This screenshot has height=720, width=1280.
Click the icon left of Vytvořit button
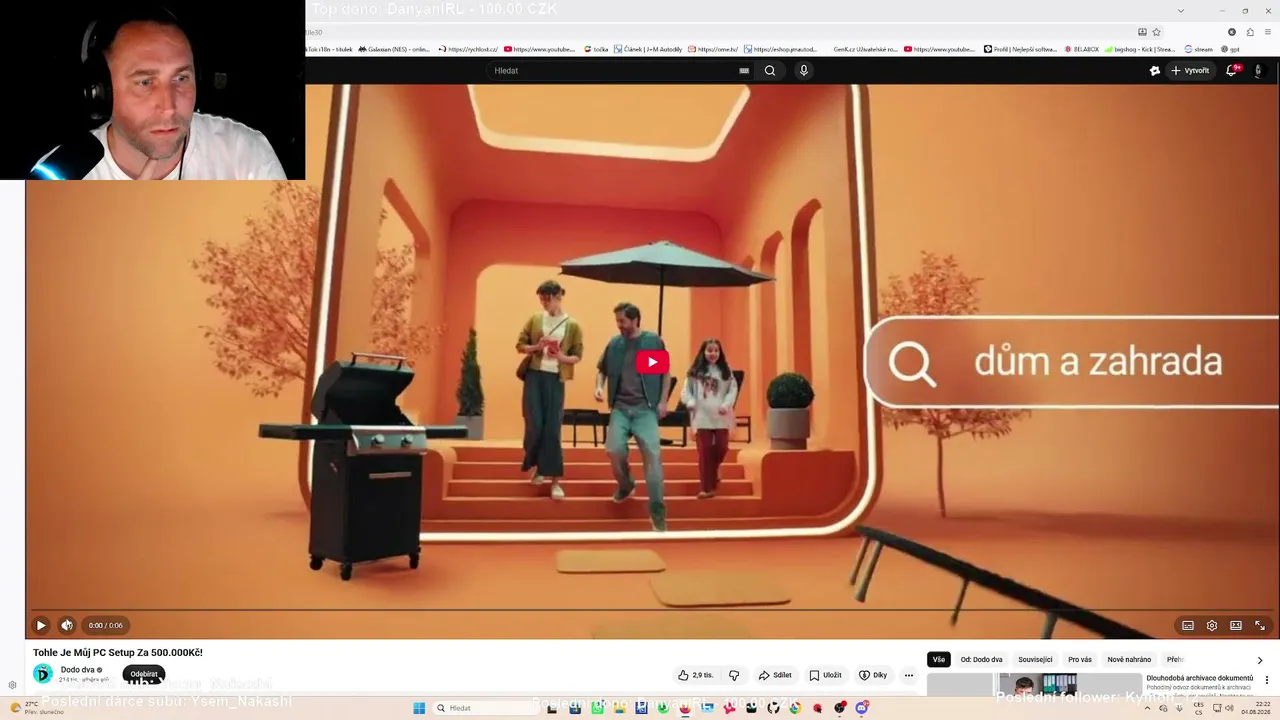click(1155, 71)
